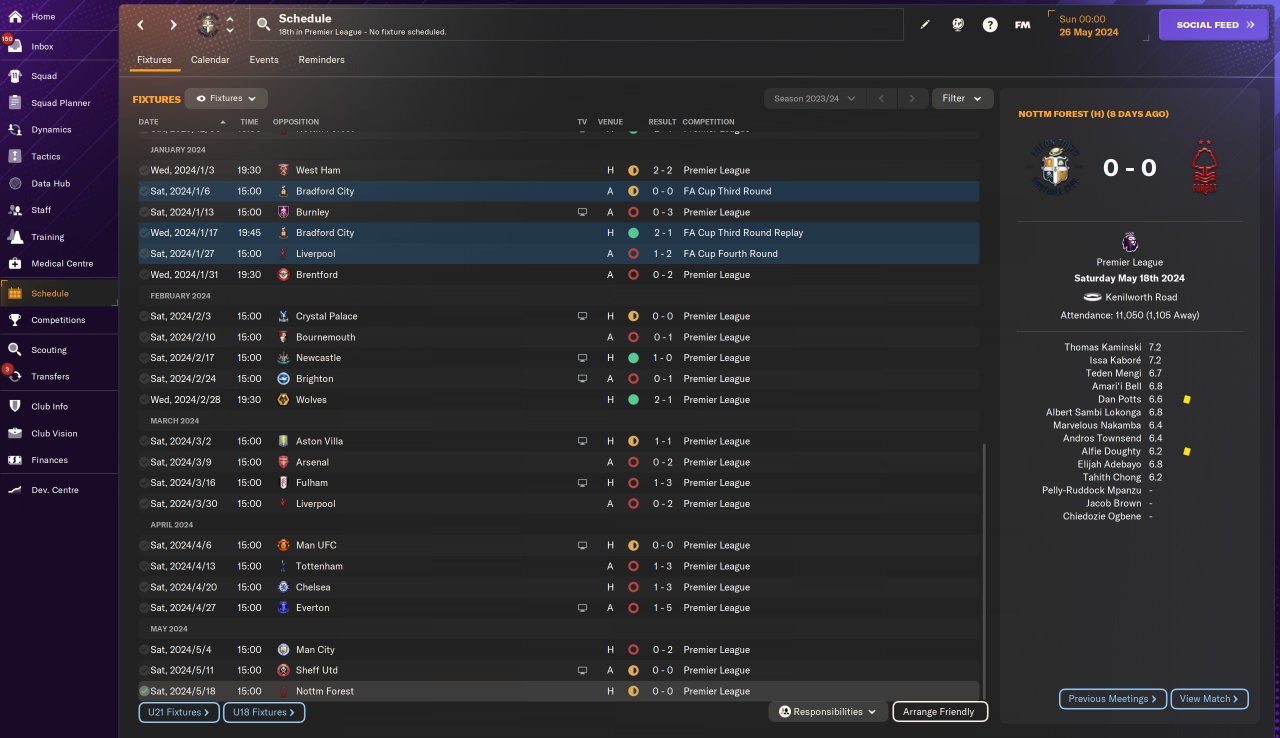Open the Fixtures view dropdown

(x=226, y=98)
